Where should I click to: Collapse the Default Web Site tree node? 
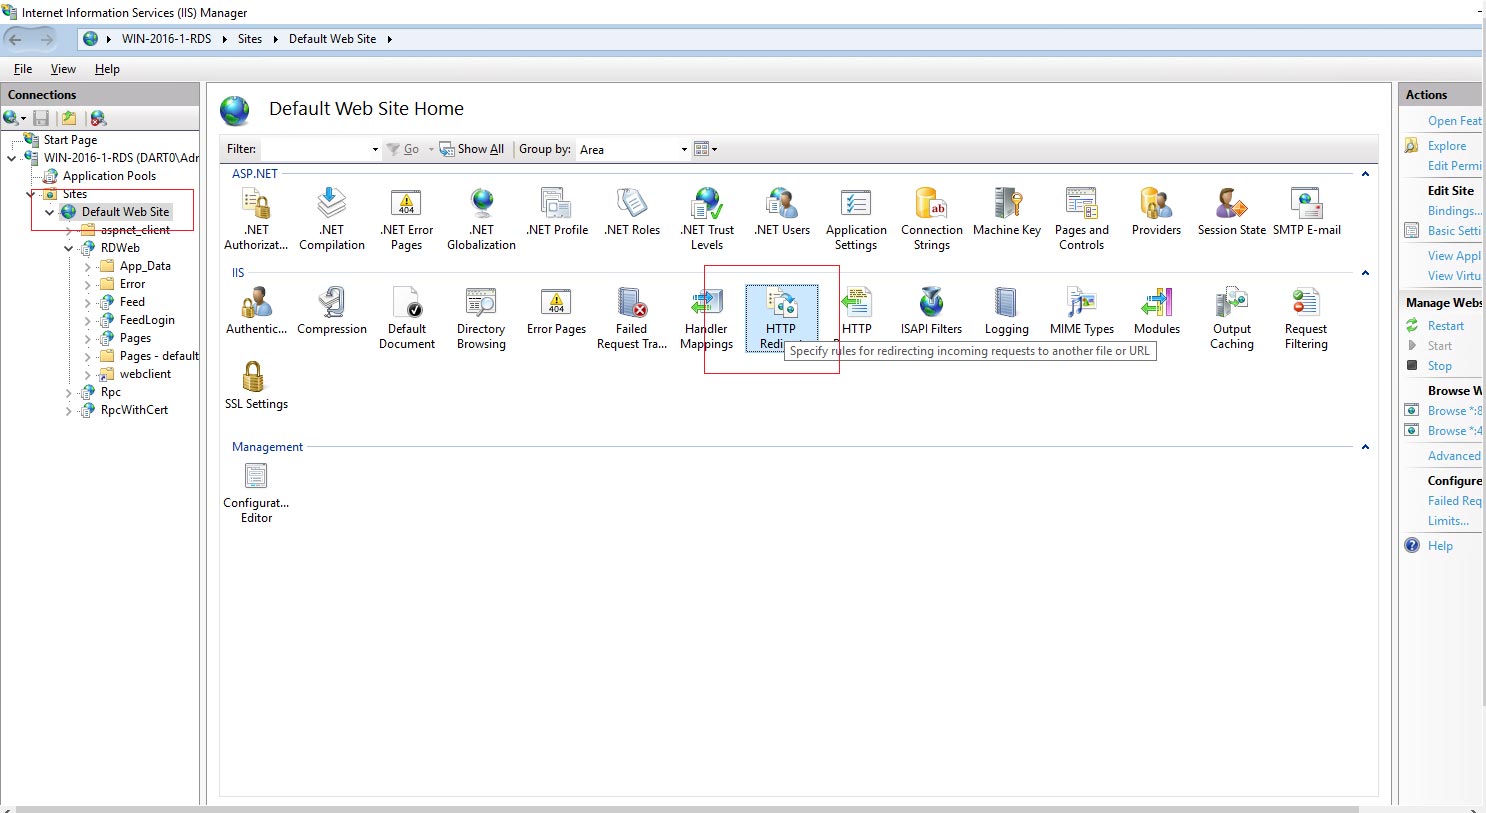49,212
